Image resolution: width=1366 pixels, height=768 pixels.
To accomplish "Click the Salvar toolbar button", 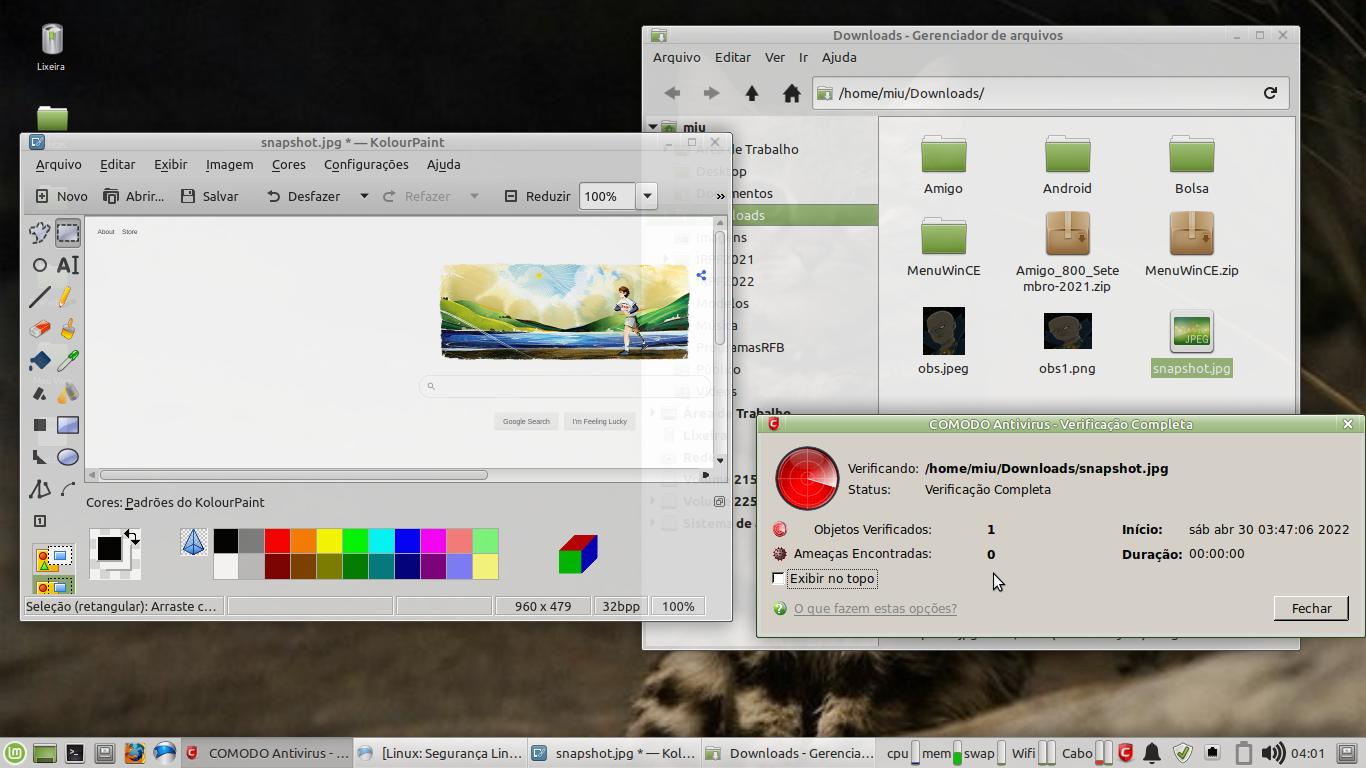I will click(x=209, y=196).
